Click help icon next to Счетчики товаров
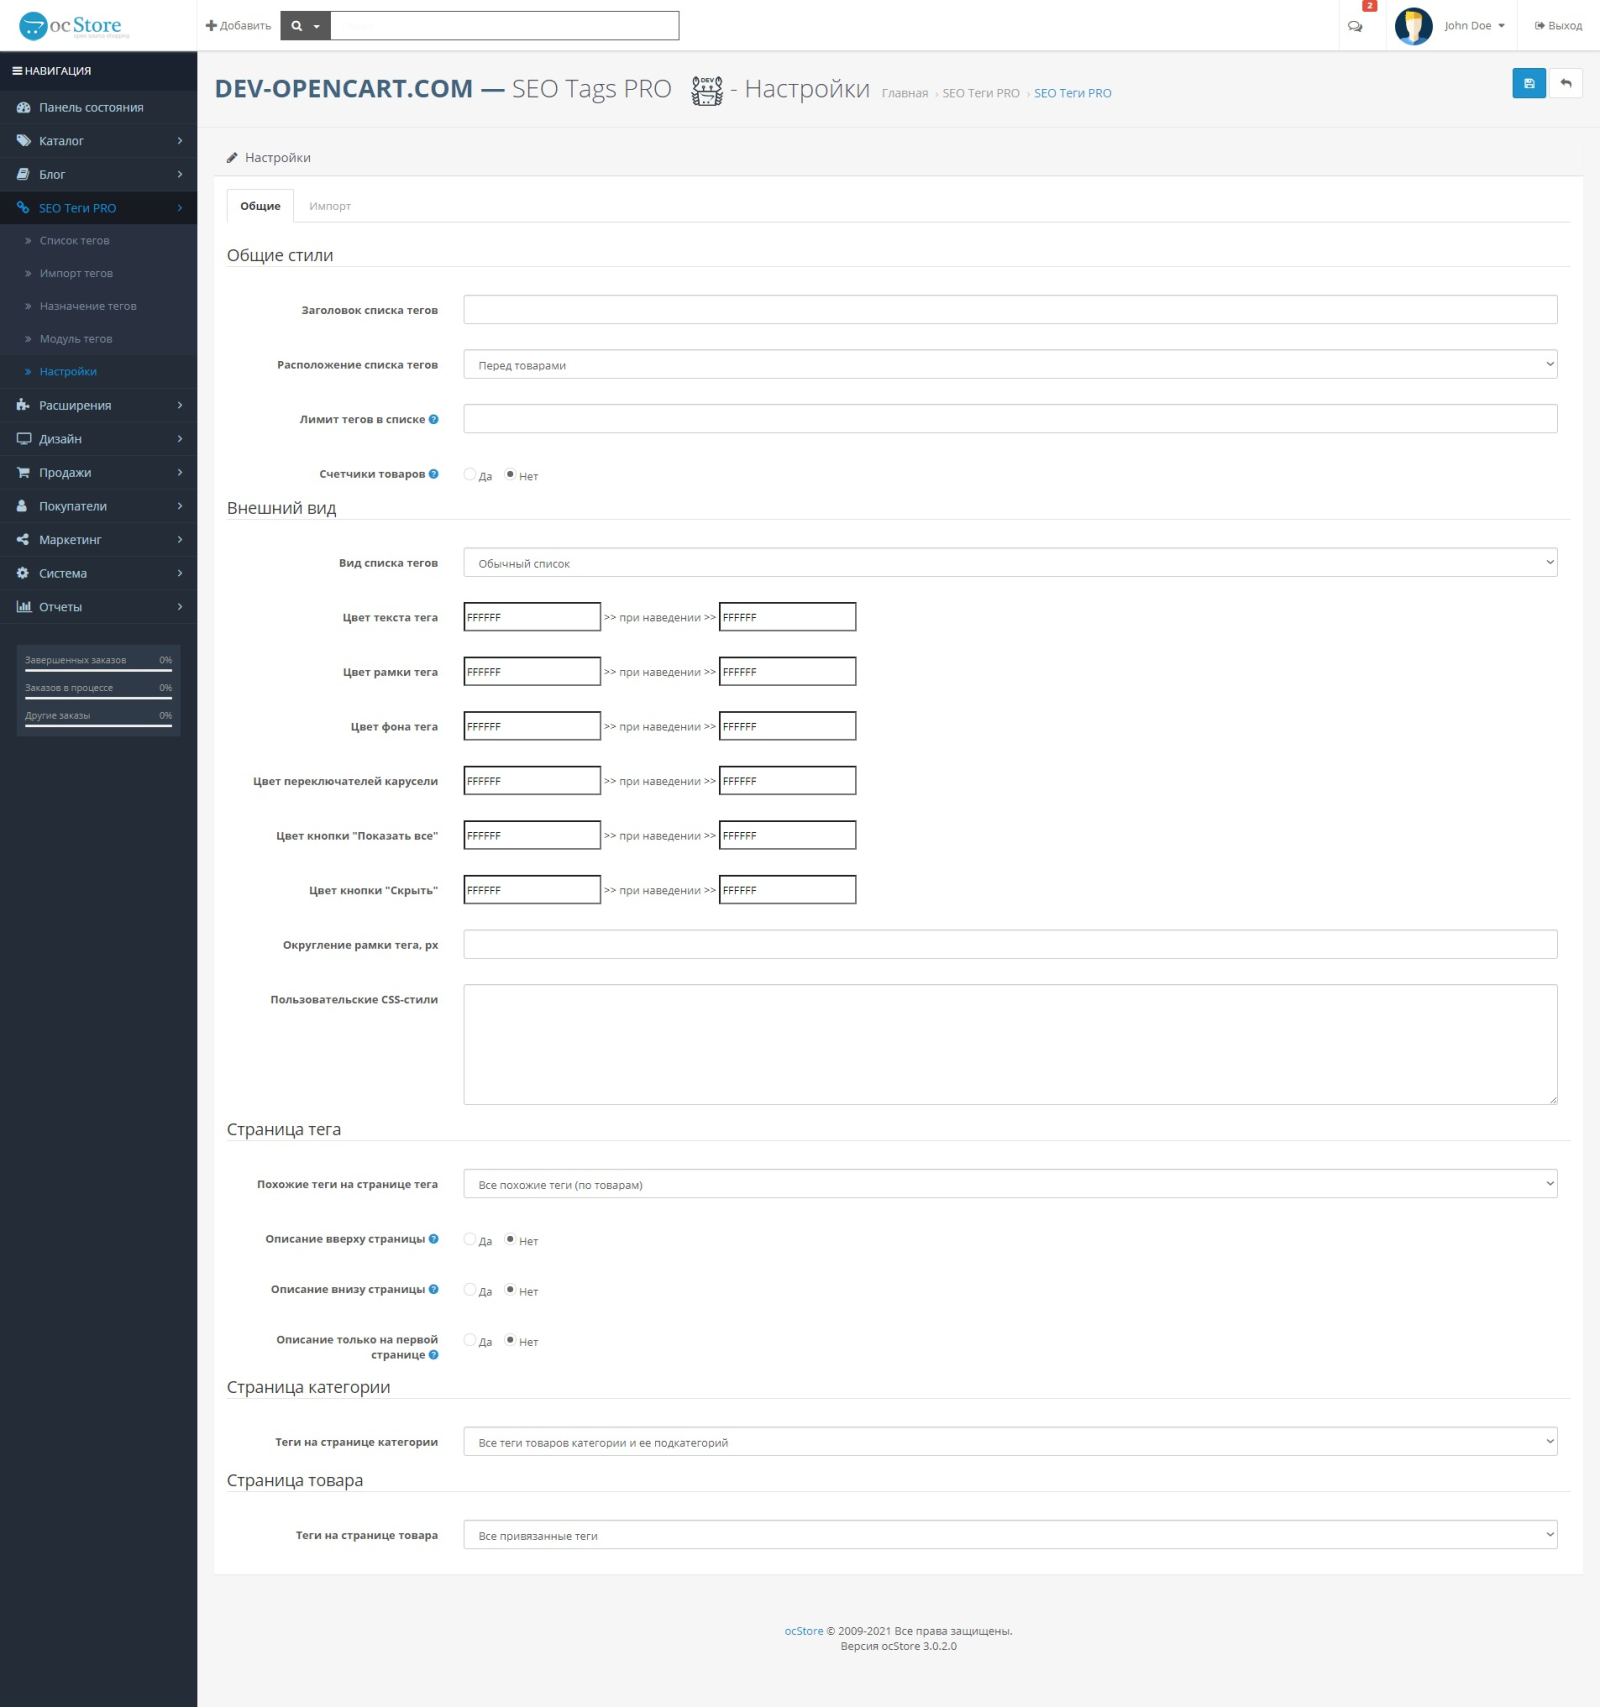Image resolution: width=1600 pixels, height=1708 pixels. (x=433, y=474)
